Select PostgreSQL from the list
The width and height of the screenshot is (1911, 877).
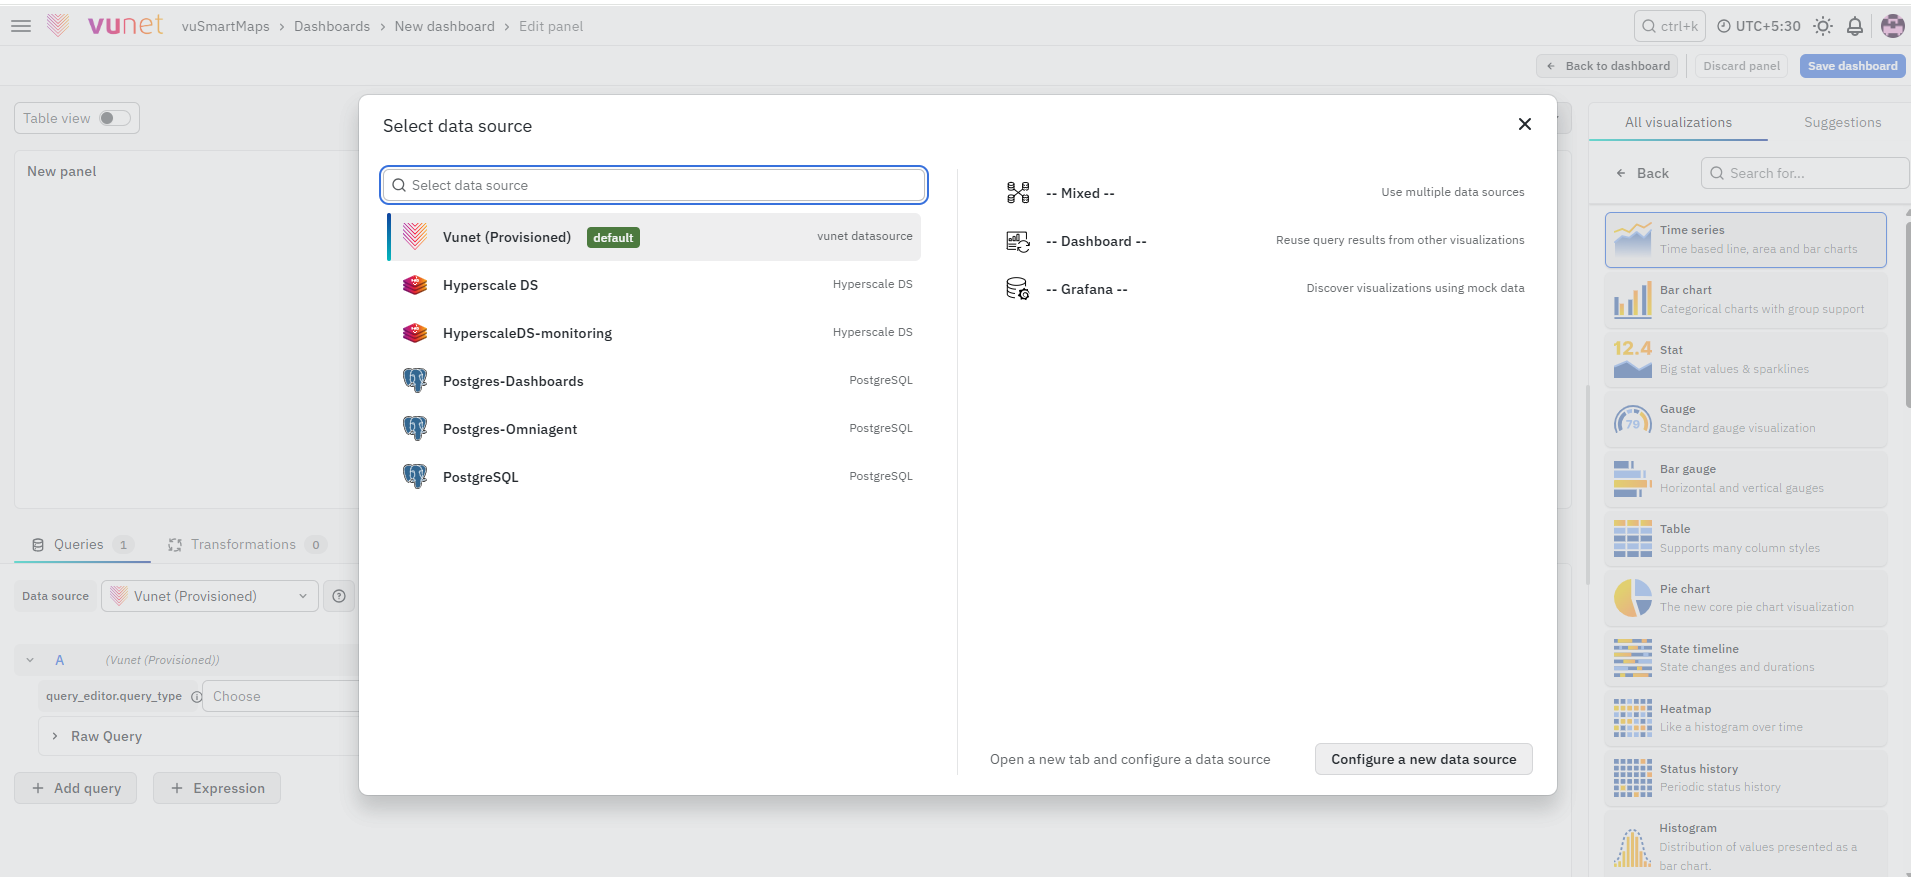click(654, 477)
